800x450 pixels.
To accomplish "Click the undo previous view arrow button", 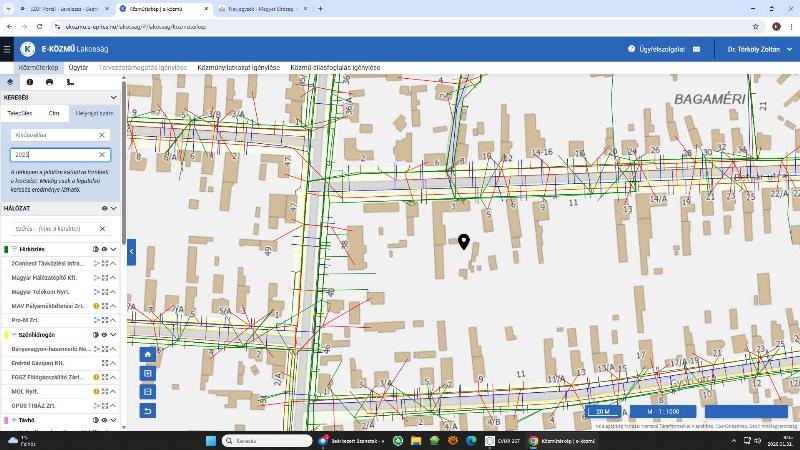I will point(148,410).
